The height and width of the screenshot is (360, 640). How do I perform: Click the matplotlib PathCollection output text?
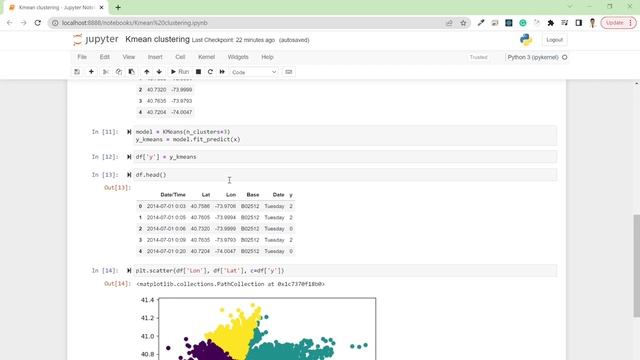[231, 284]
